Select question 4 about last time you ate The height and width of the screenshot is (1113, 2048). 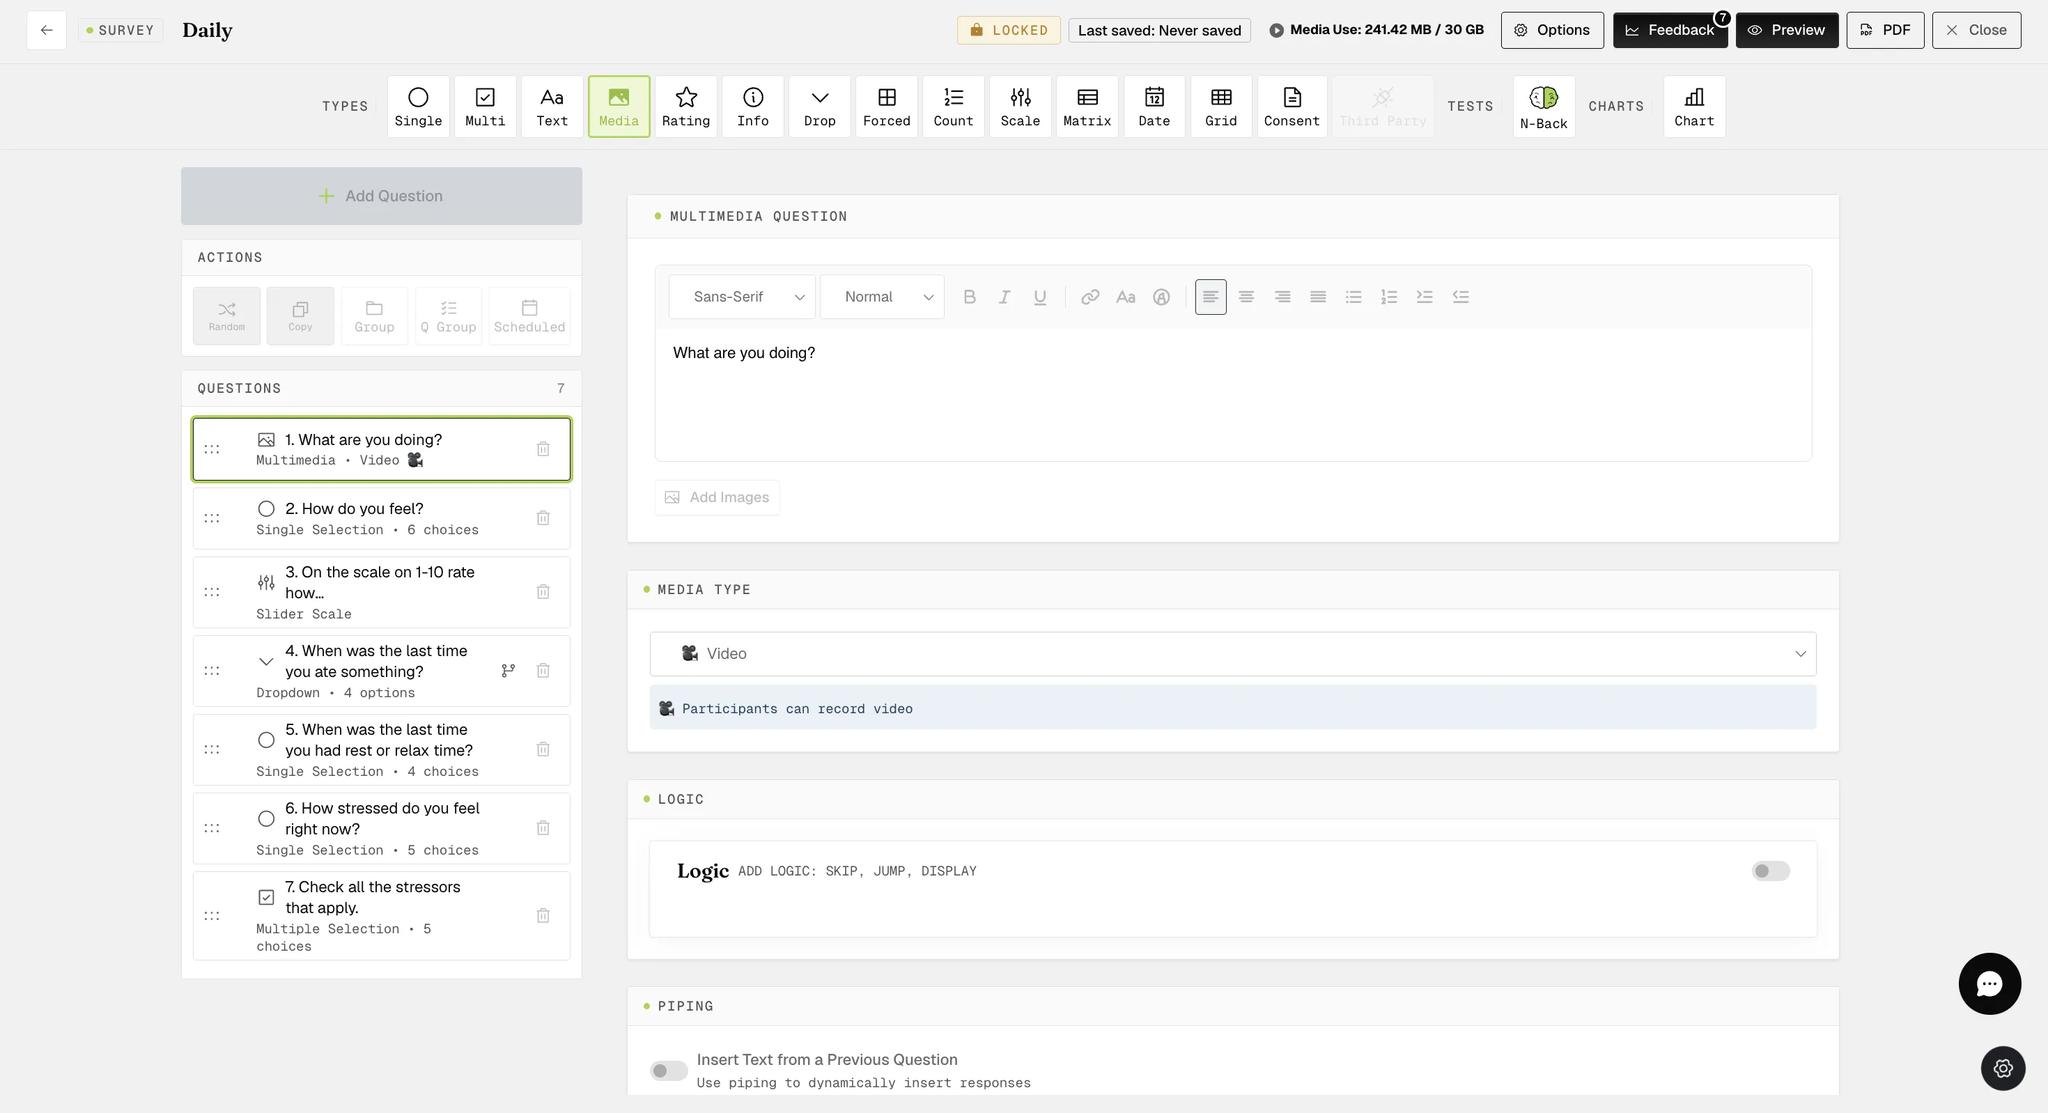pyautogui.click(x=381, y=671)
